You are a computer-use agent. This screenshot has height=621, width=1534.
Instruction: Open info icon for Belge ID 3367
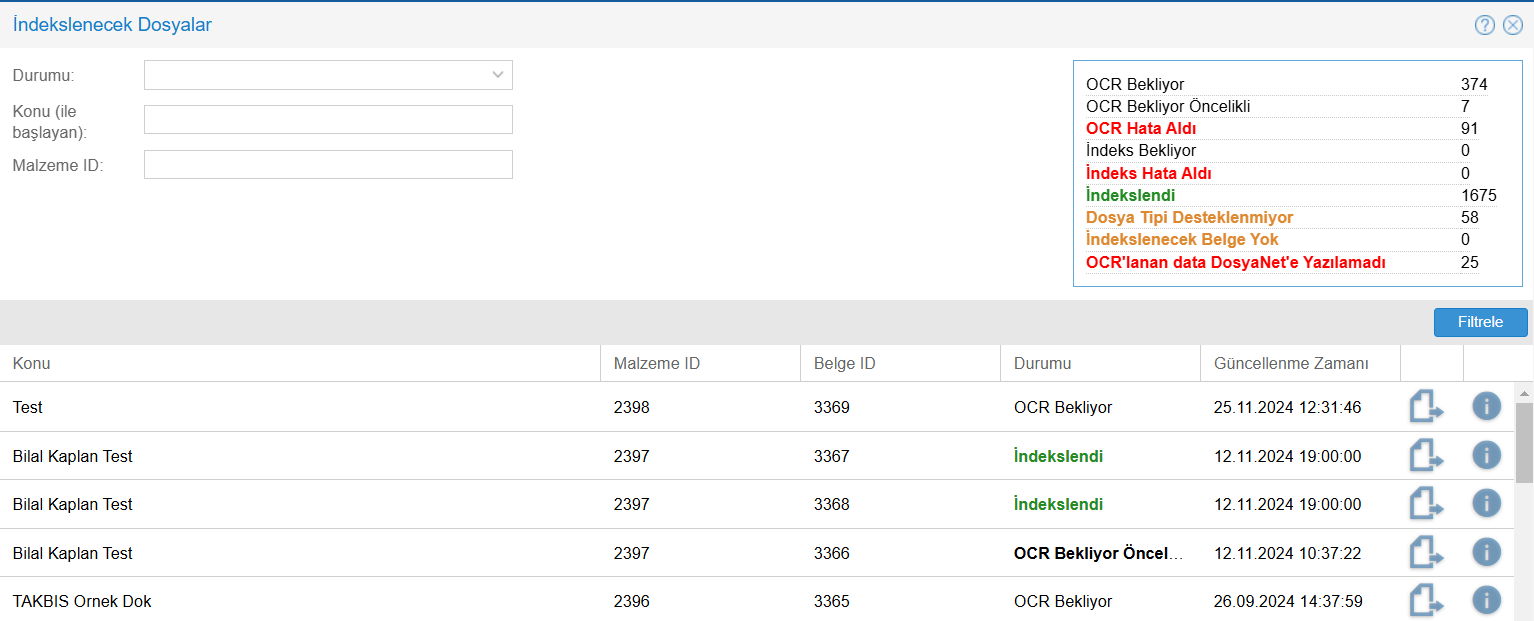(x=1486, y=455)
